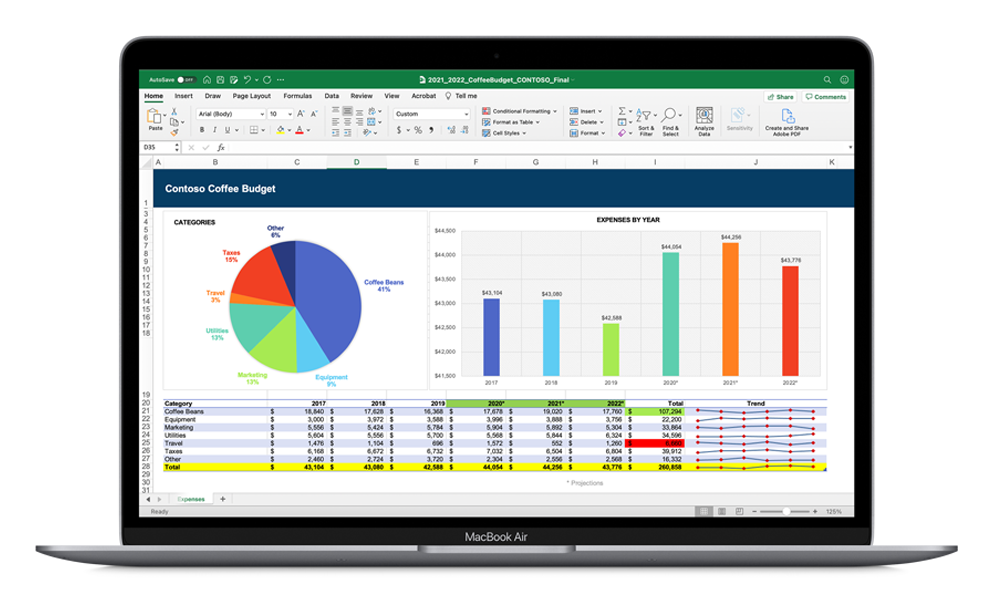Click the red Font Color A
This screenshot has width=1000, height=616.
pyautogui.click(x=299, y=130)
